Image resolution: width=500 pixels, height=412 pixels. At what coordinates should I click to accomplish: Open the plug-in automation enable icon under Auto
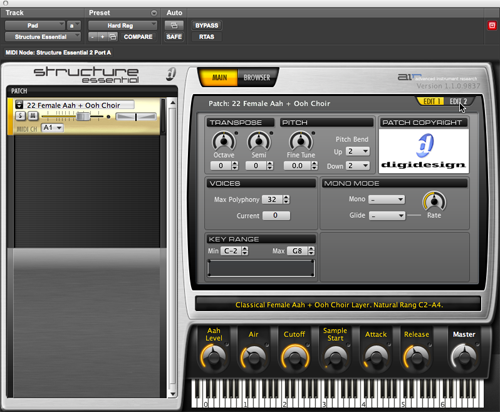pyautogui.click(x=174, y=25)
